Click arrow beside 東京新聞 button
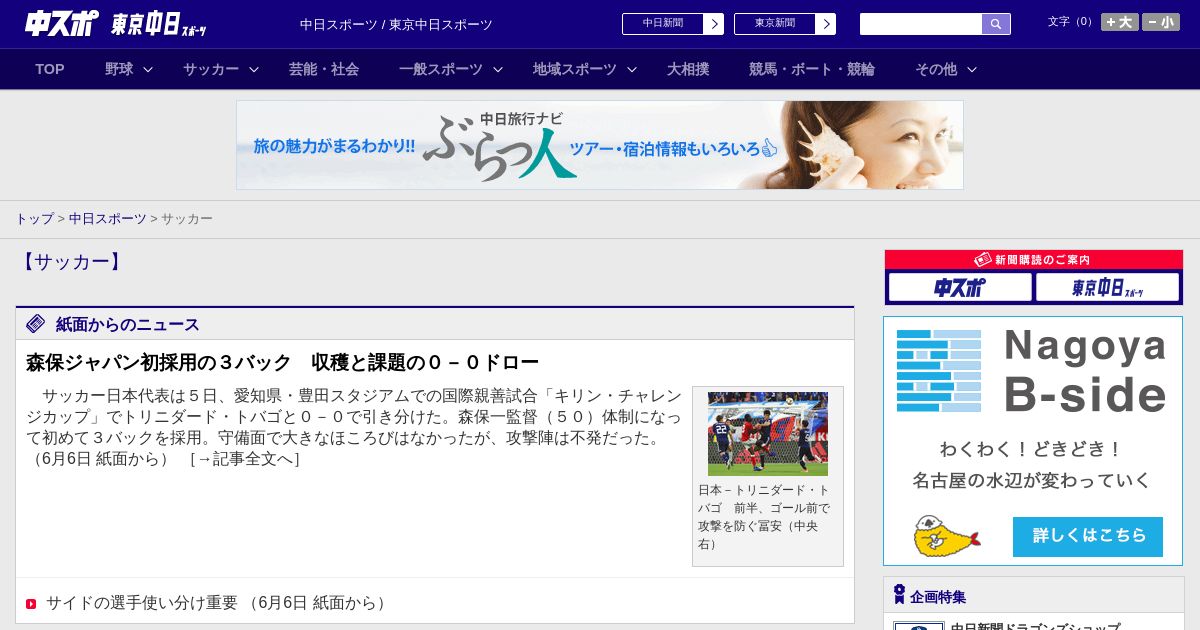1200x630 pixels. point(826,24)
